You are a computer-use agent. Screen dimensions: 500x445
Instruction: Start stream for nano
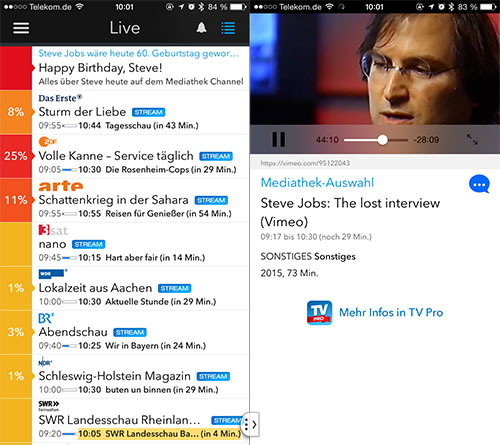click(89, 244)
